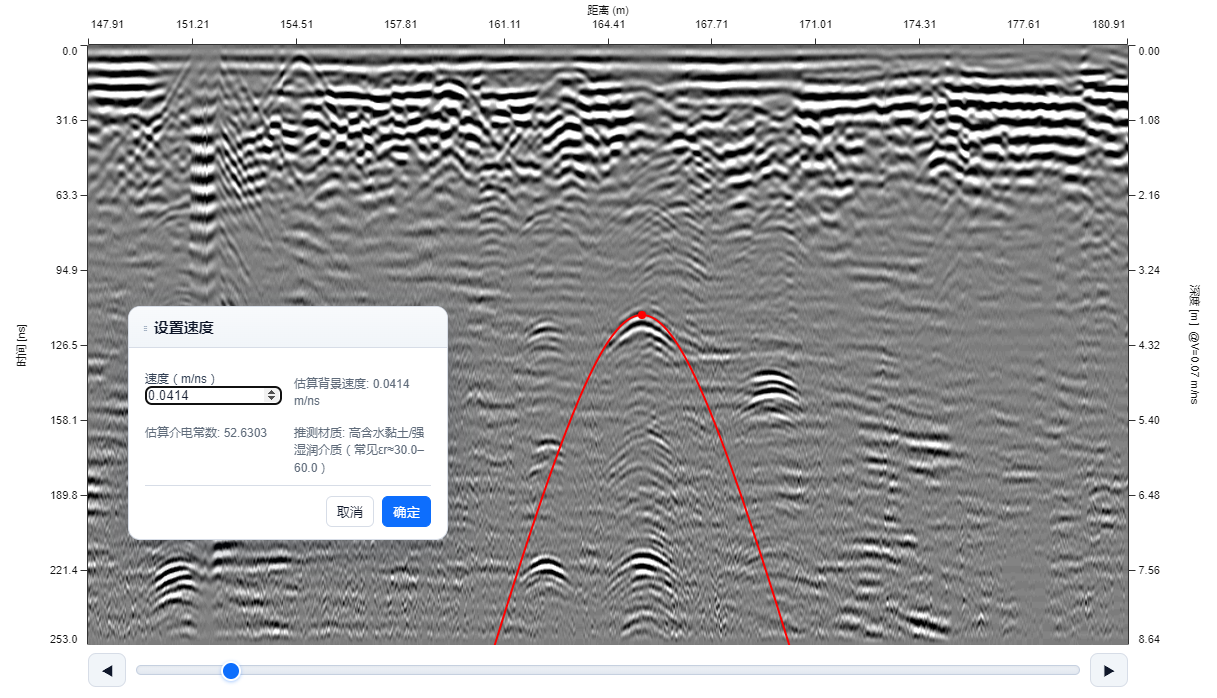Click the 估算介电常数: 52.6303 text
Screen dimensions: 1217x698
pos(206,433)
